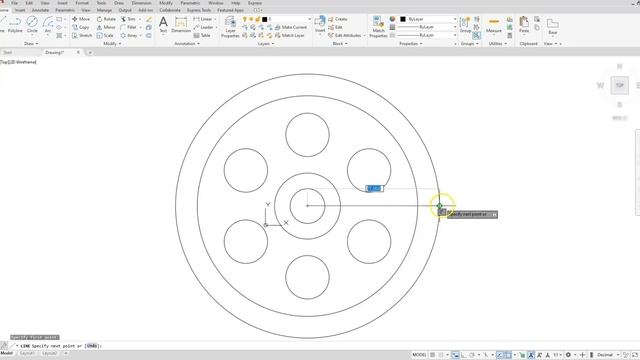Image resolution: width=640 pixels, height=360 pixels.
Task: Click the Create block button
Action: [338, 19]
